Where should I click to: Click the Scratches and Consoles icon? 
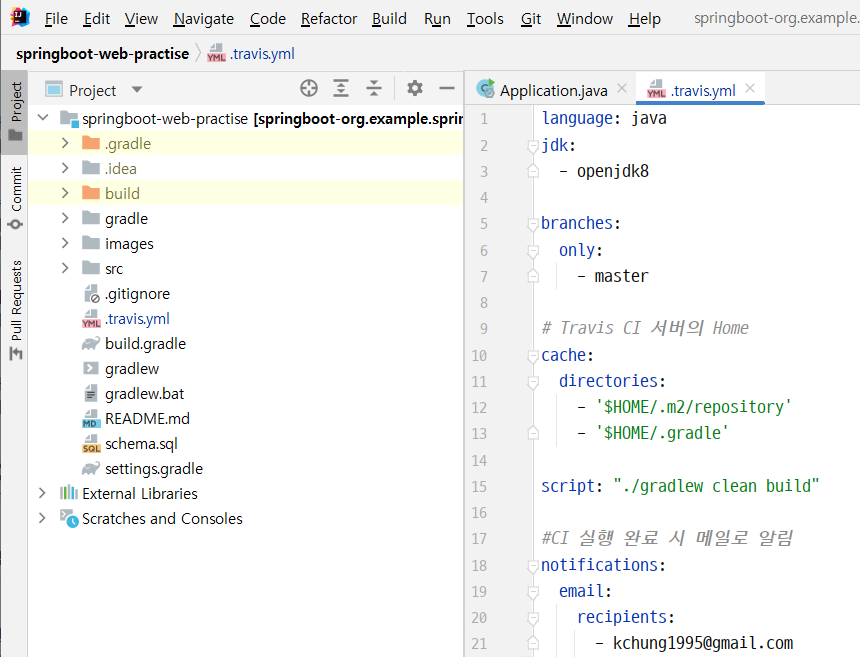pos(69,518)
